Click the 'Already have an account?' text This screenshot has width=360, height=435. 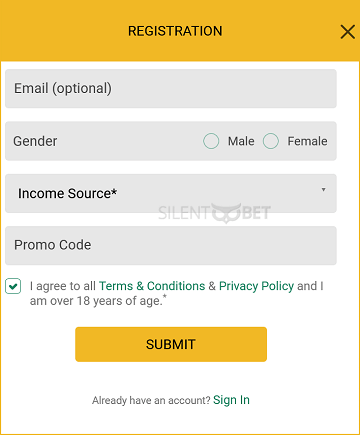tap(151, 400)
